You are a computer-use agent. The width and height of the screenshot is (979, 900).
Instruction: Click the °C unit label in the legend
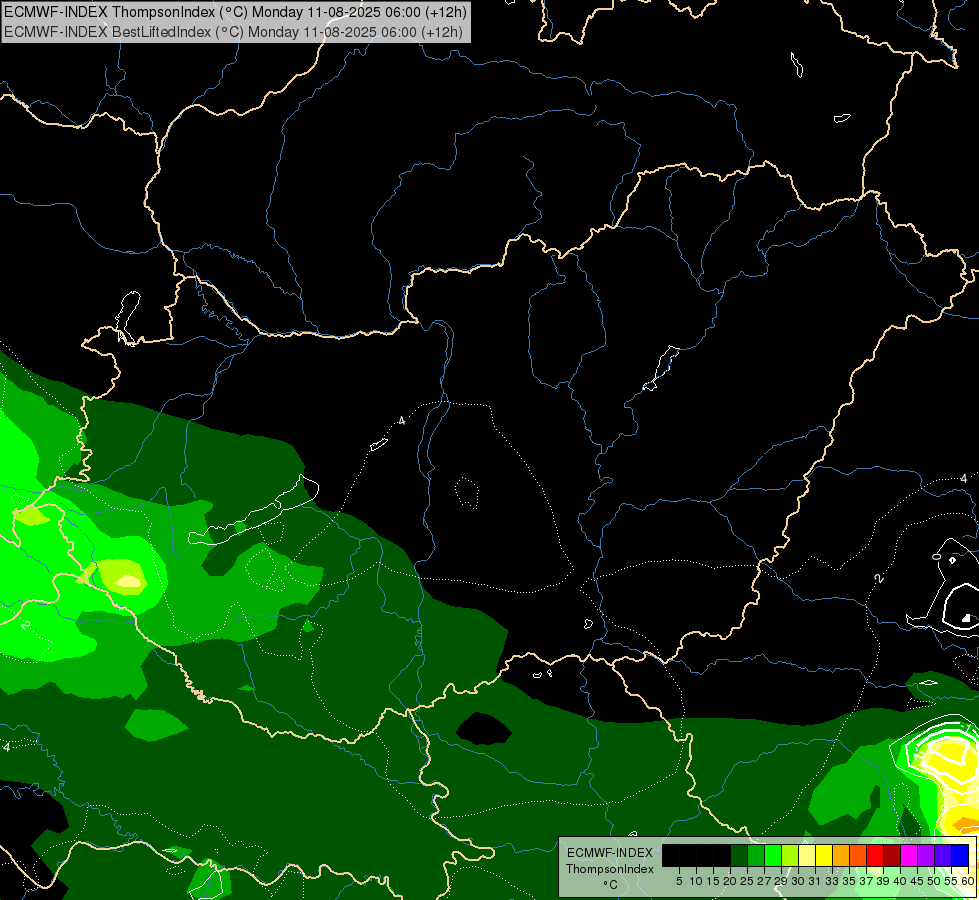(610, 885)
